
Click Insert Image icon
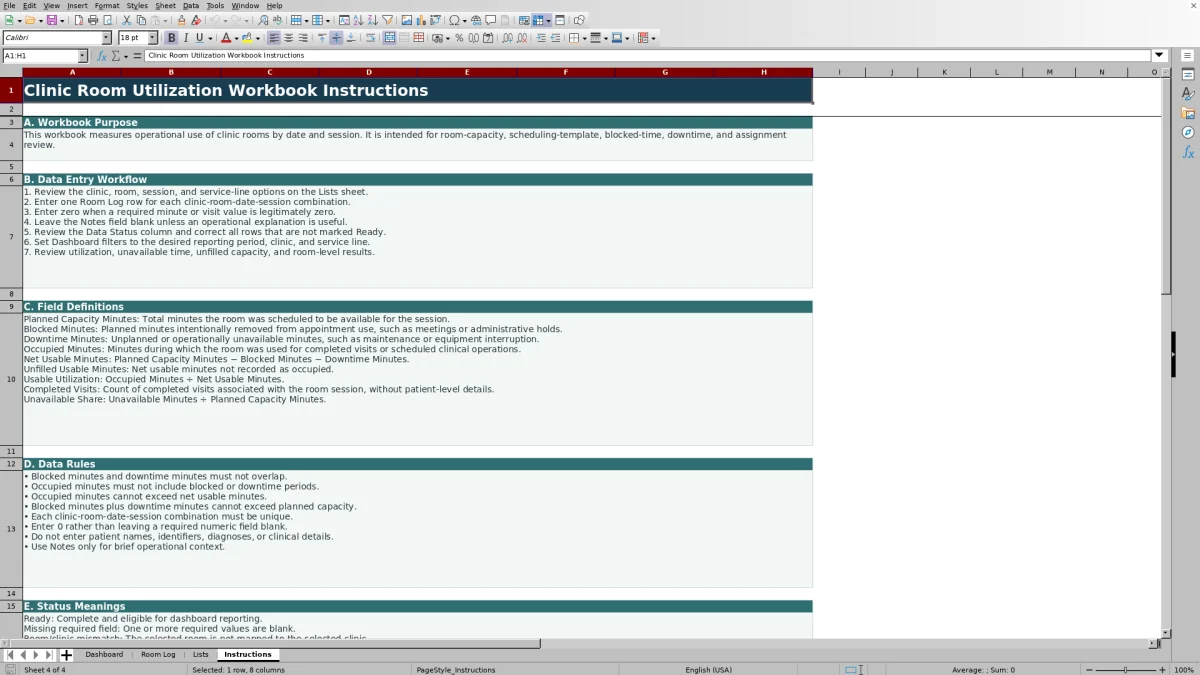(406, 20)
